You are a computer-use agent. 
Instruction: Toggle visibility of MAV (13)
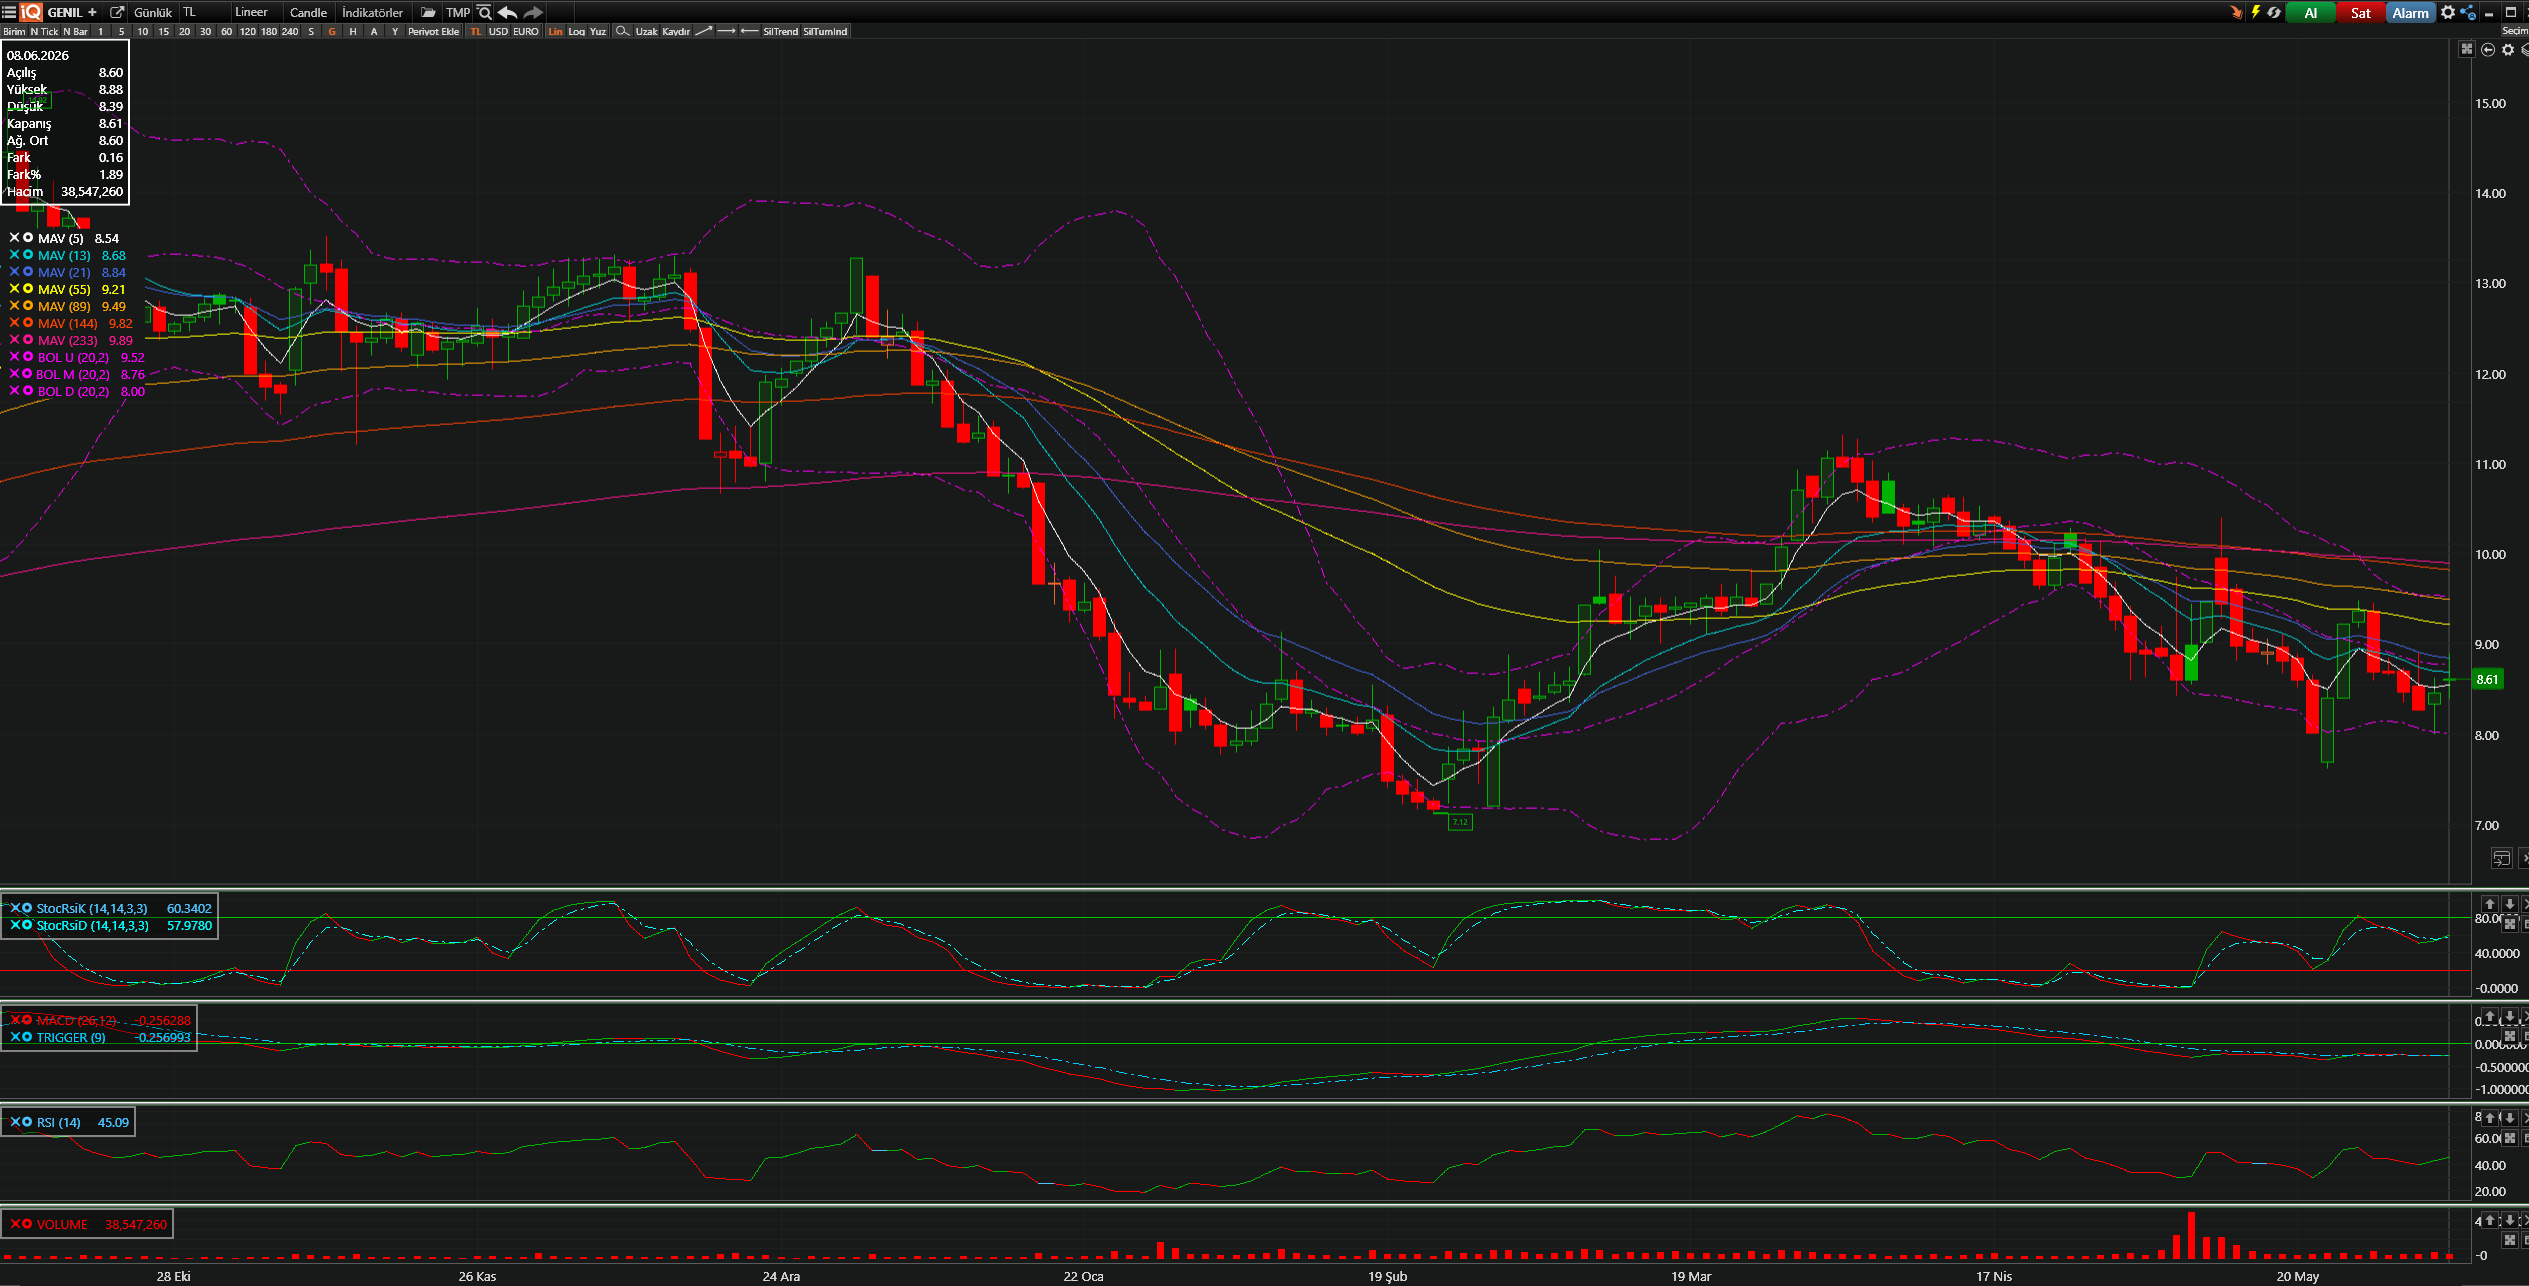point(28,255)
